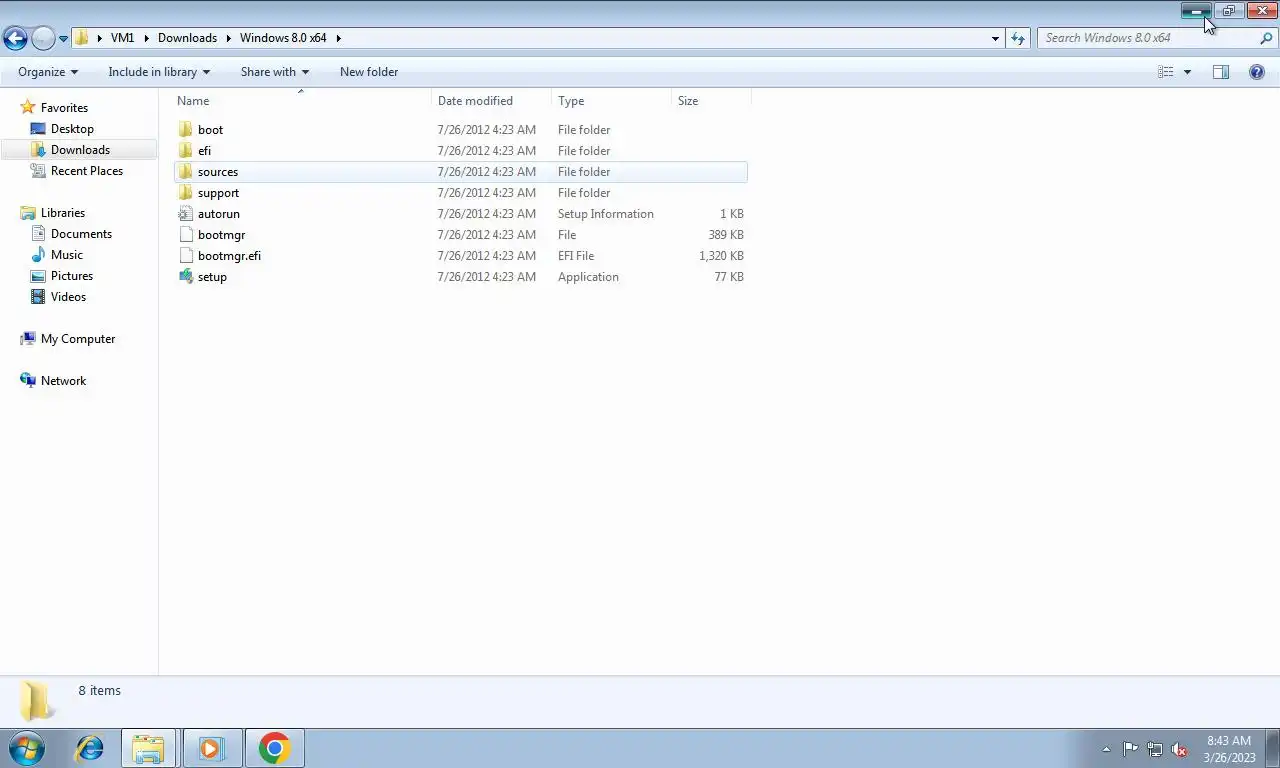Select the sources folder icon

click(185, 172)
